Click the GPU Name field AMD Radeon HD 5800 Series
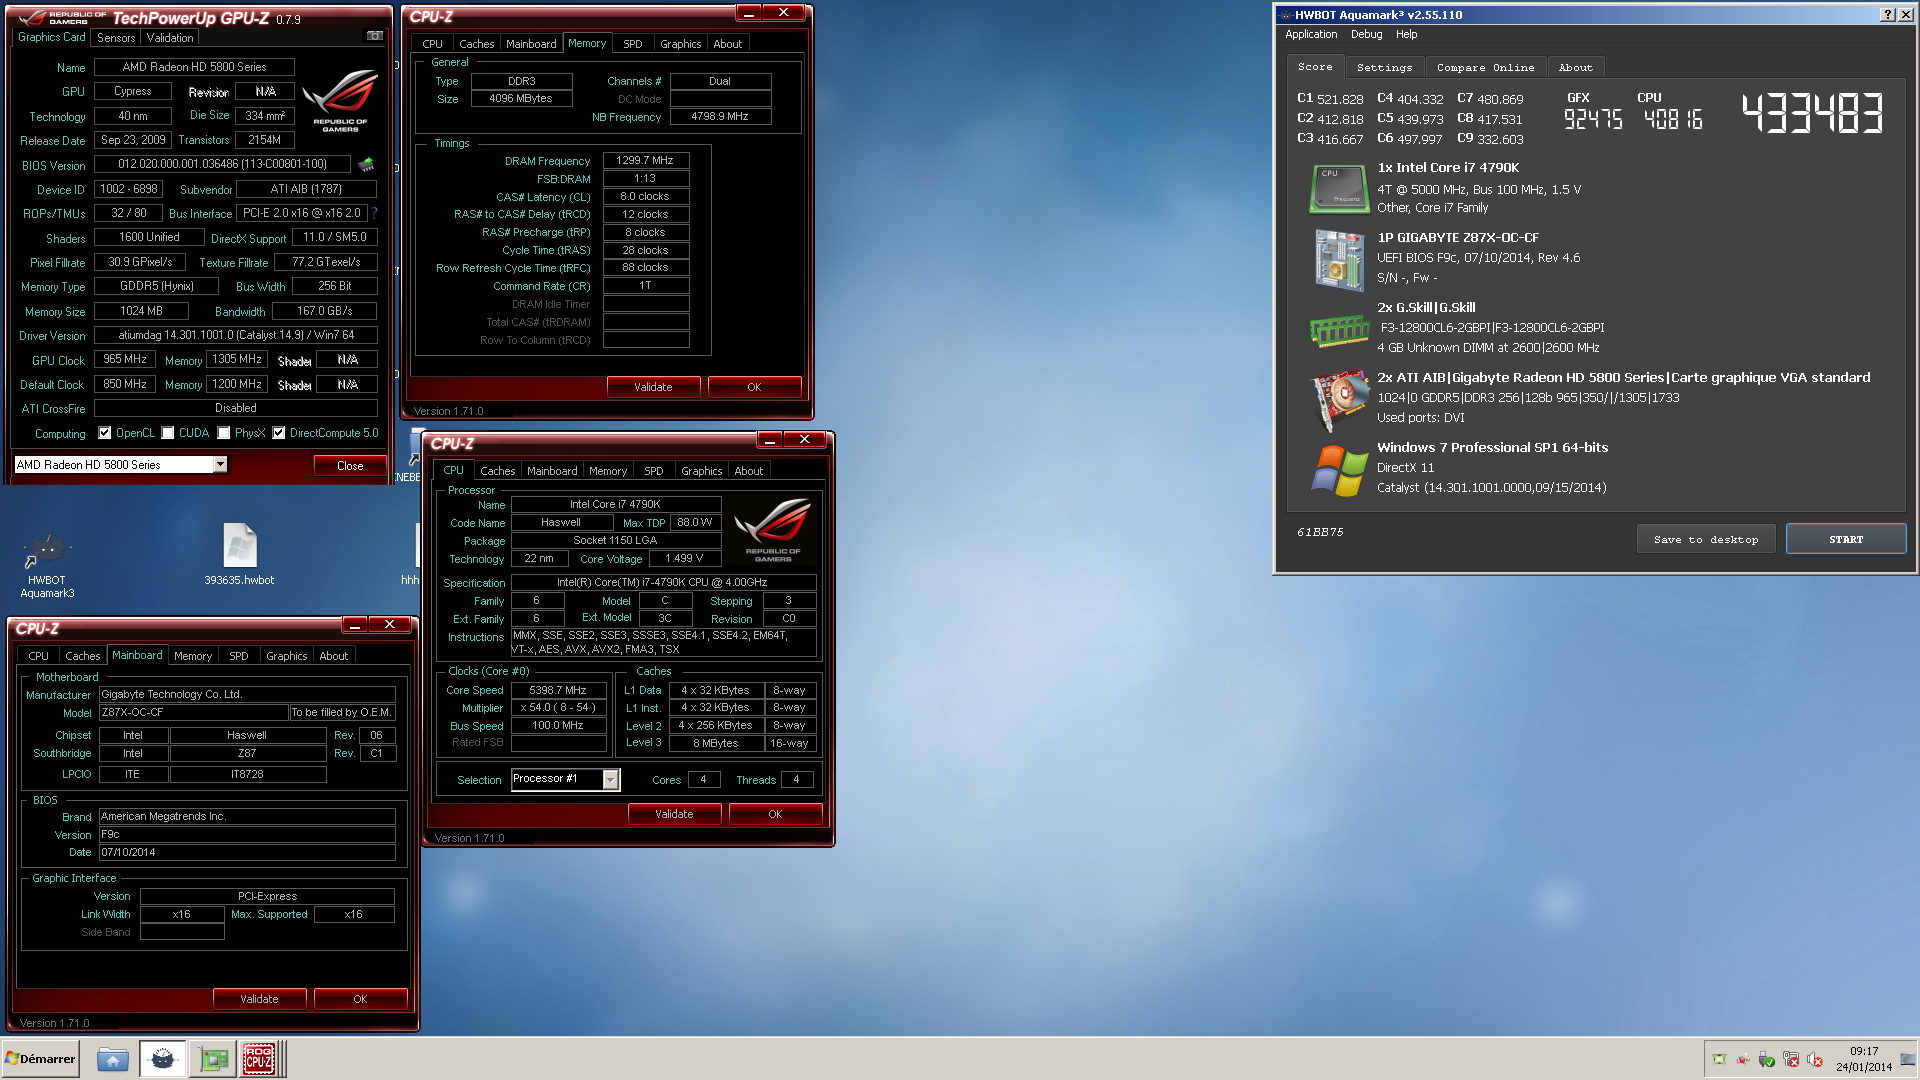Screen dimensions: 1920x1080 194,67
